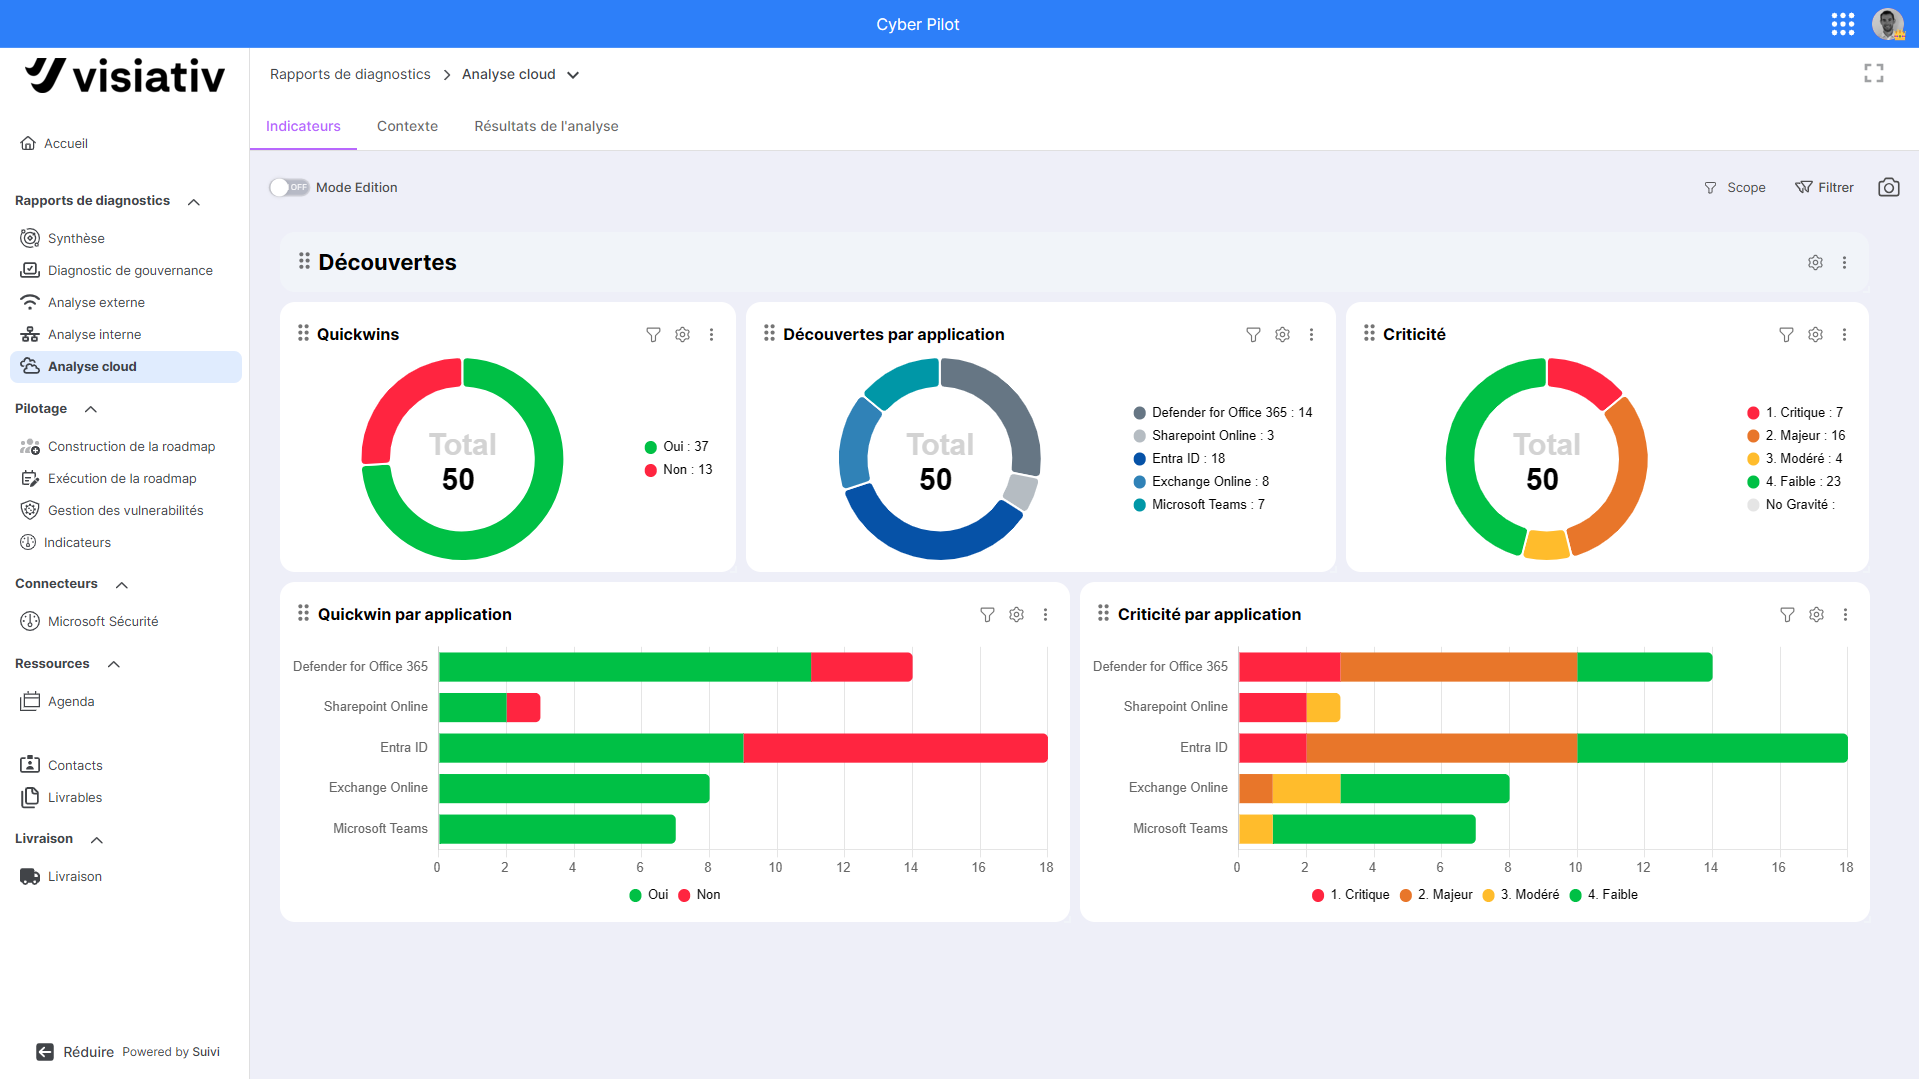Toggle 4. Faible legend in Criticité donut
Image resolution: width=1919 pixels, height=1079 pixels.
tap(1794, 482)
